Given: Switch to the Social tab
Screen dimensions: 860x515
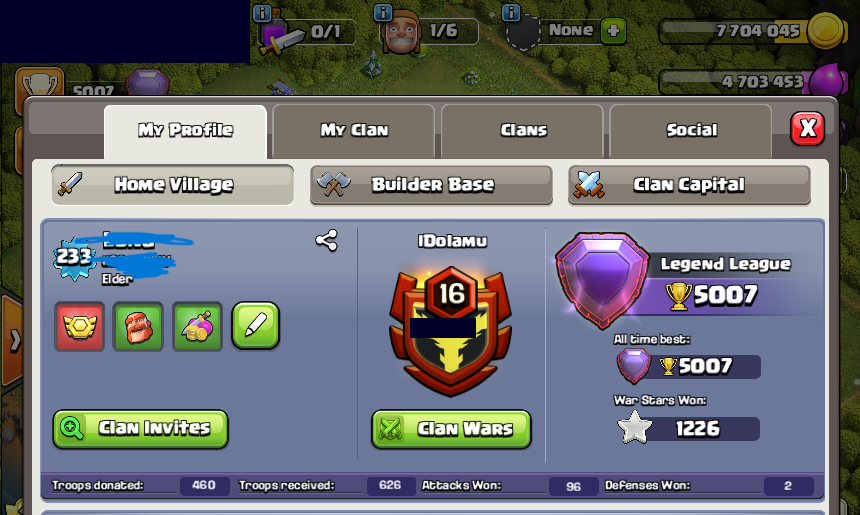Looking at the screenshot, I should 691,131.
